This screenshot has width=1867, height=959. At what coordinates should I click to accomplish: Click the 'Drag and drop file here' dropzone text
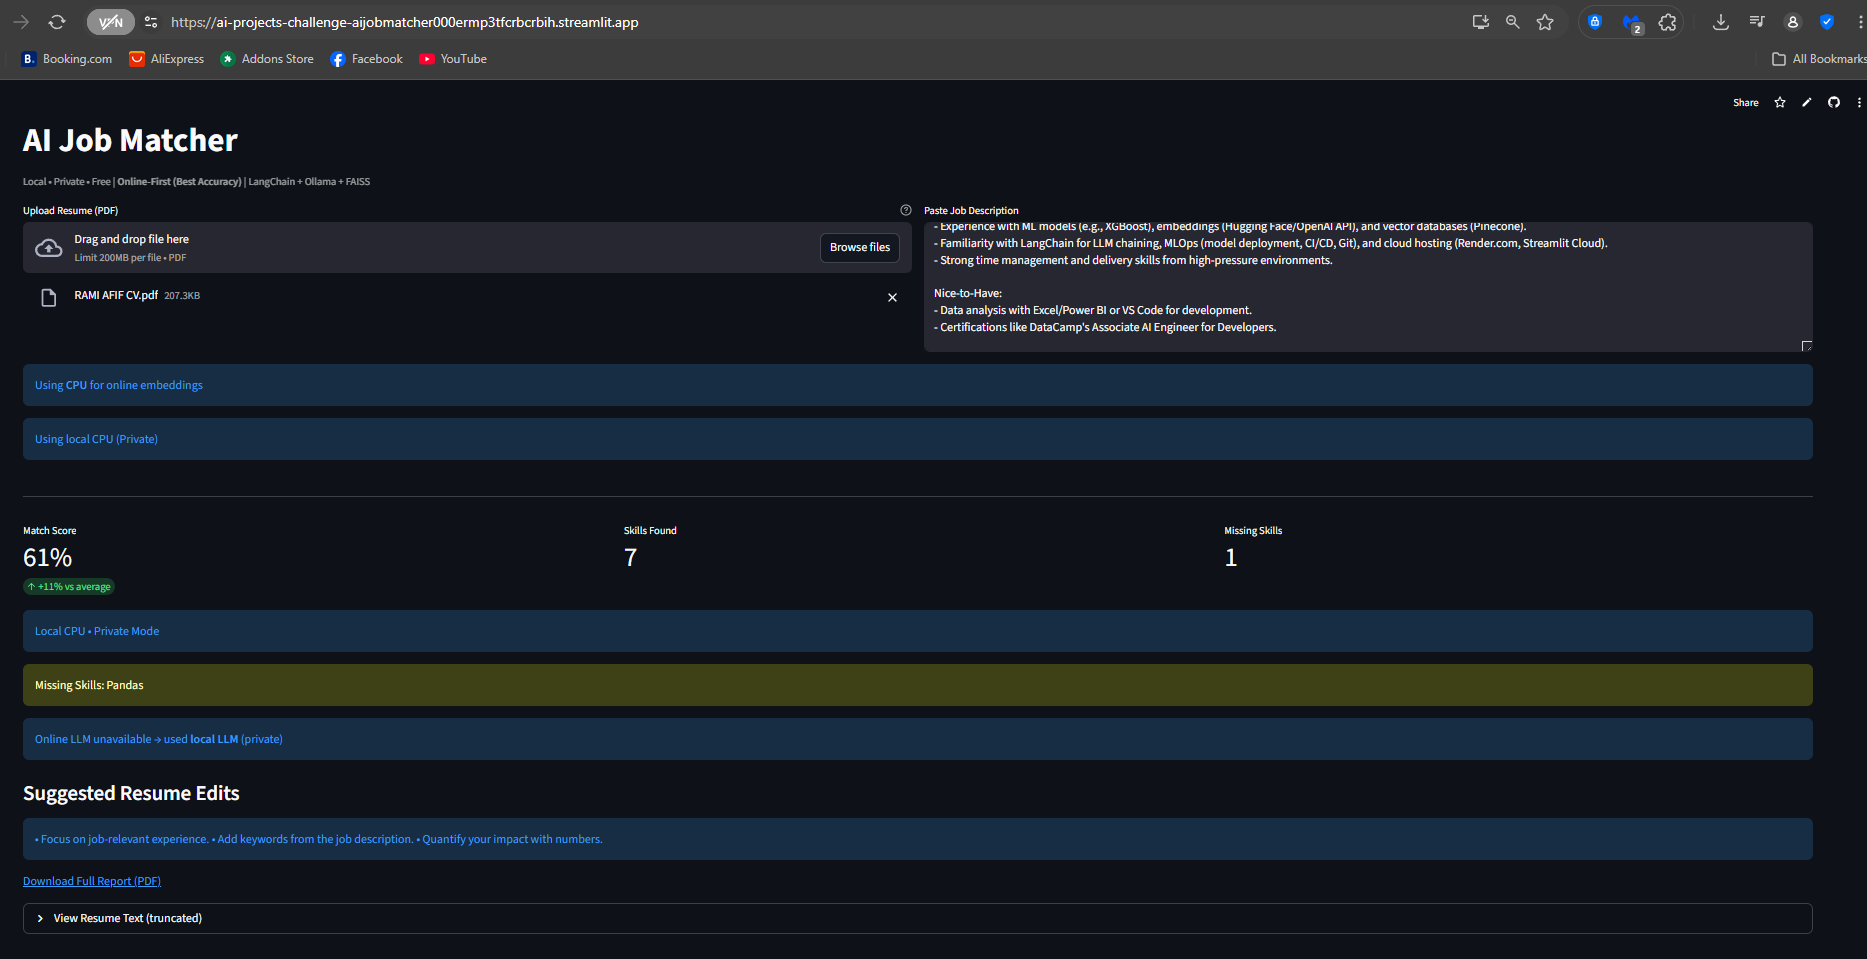point(131,239)
